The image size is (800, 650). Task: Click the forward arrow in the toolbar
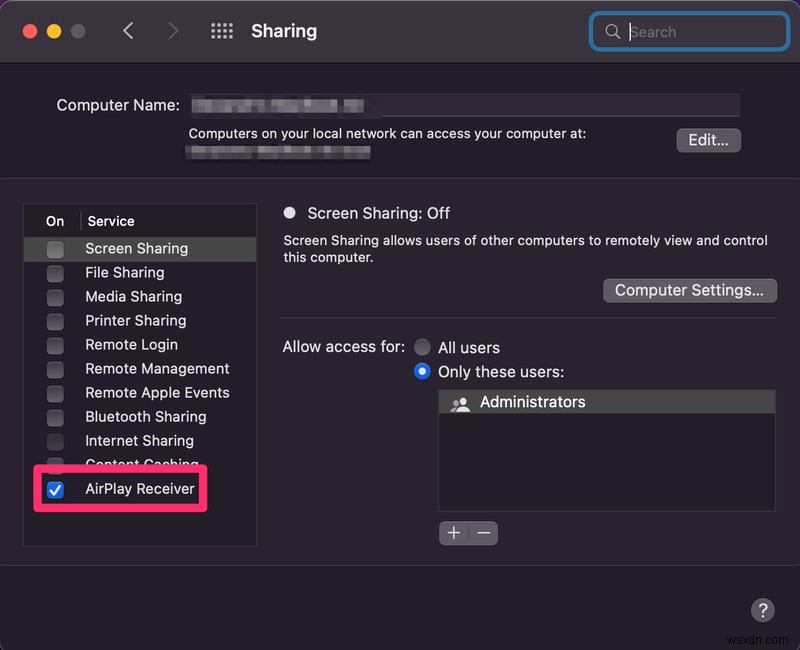[173, 31]
